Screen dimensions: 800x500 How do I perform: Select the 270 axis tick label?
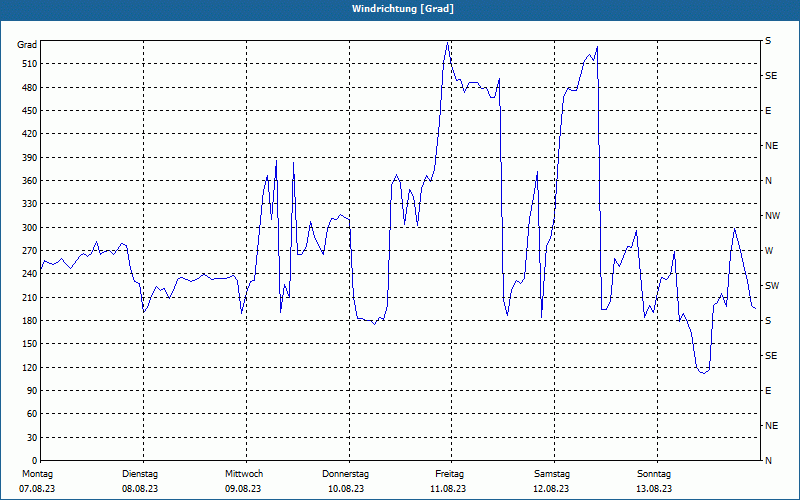30,251
